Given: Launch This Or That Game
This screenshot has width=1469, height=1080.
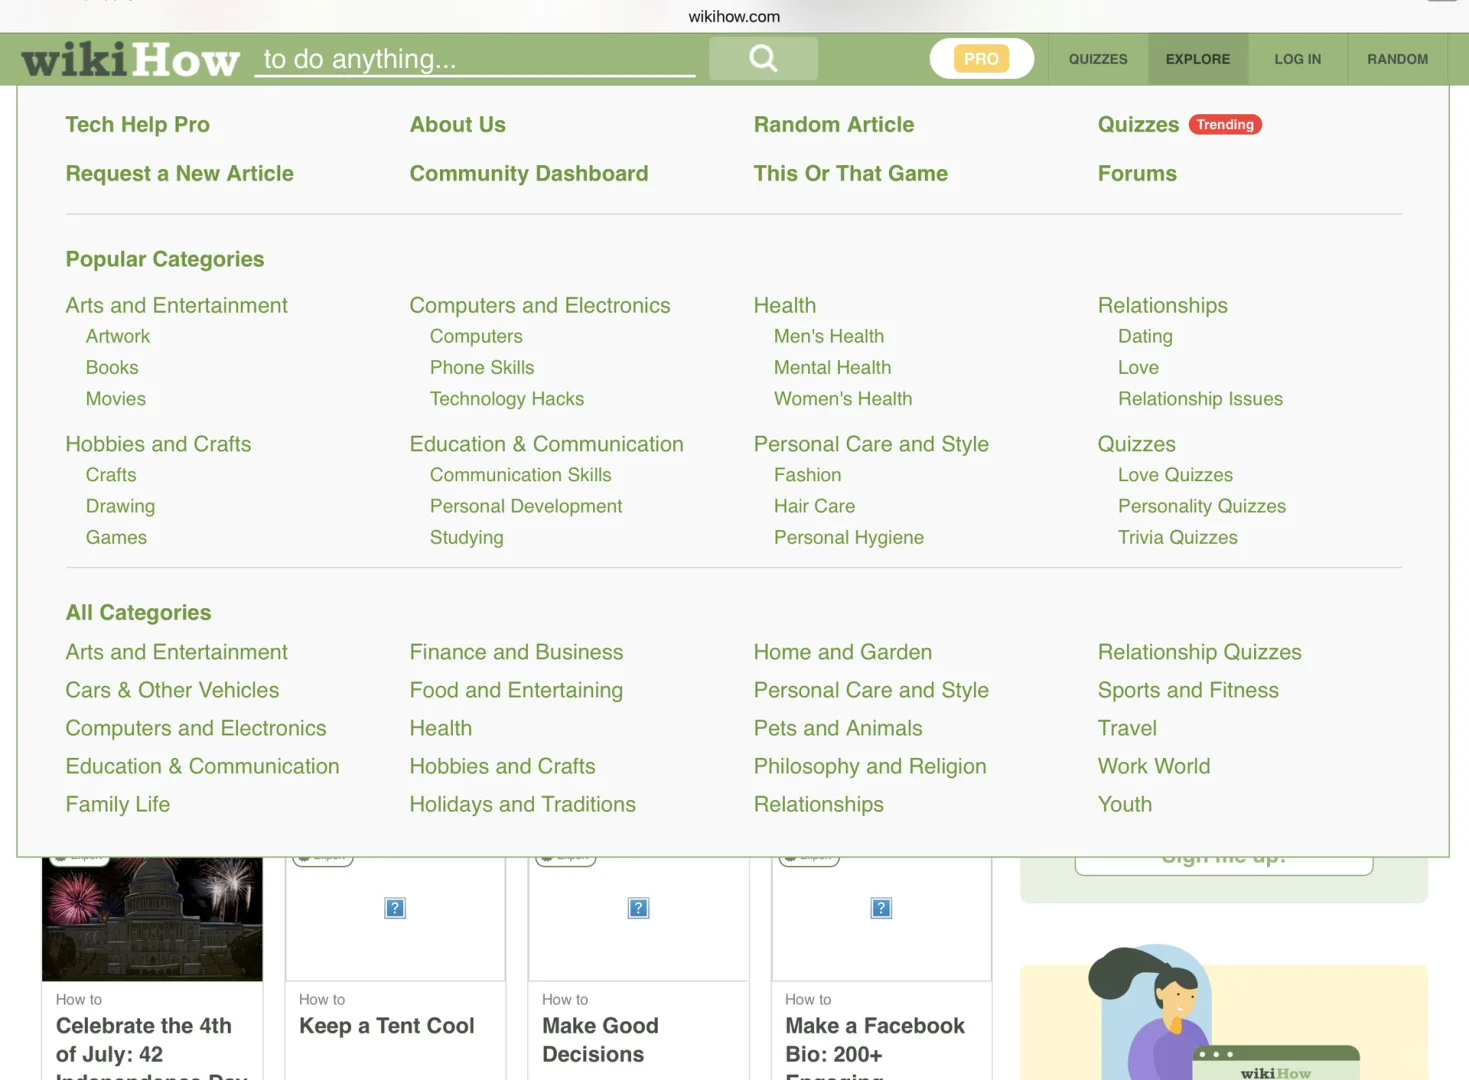Looking at the screenshot, I should tap(851, 174).
